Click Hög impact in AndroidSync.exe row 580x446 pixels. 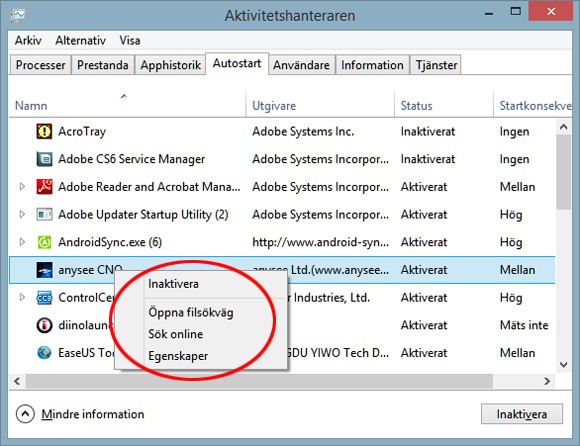click(x=511, y=242)
